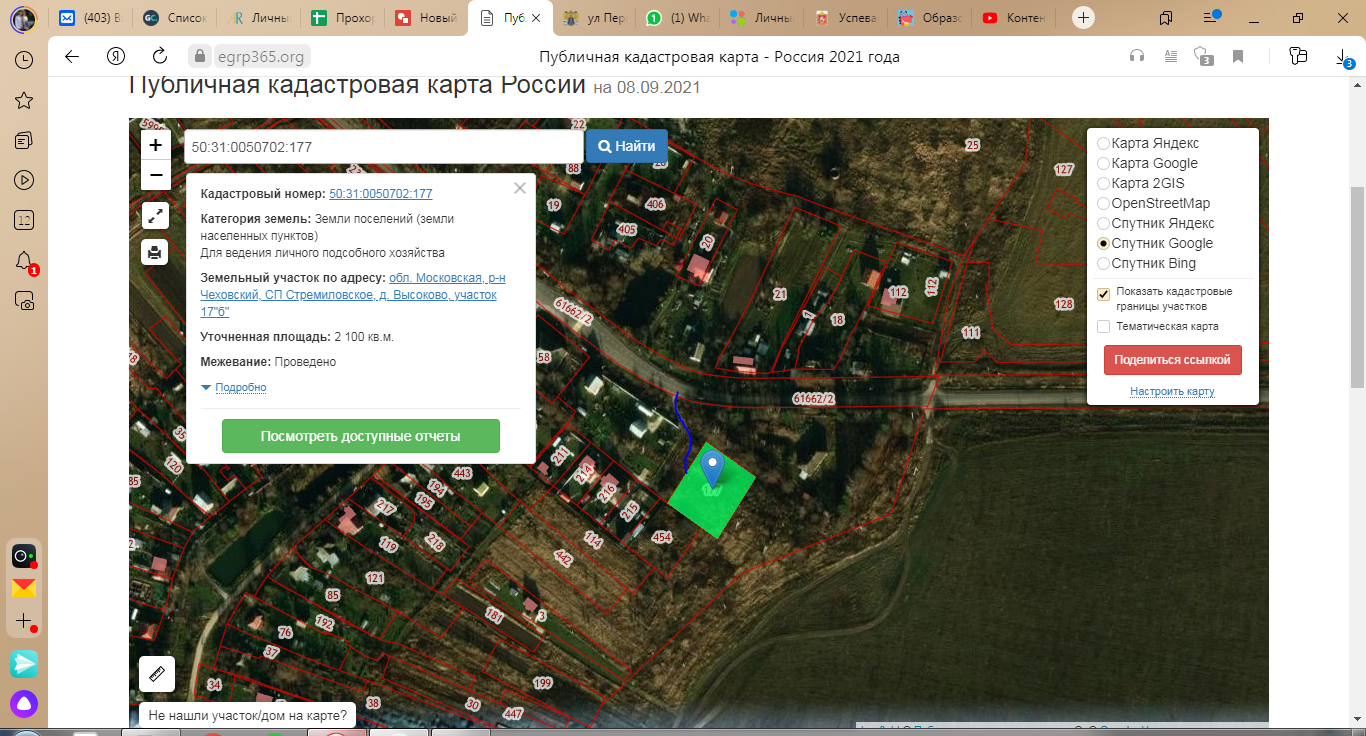Open Yandex home page button
Image resolution: width=1366 pixels, height=736 pixels.
tap(116, 56)
